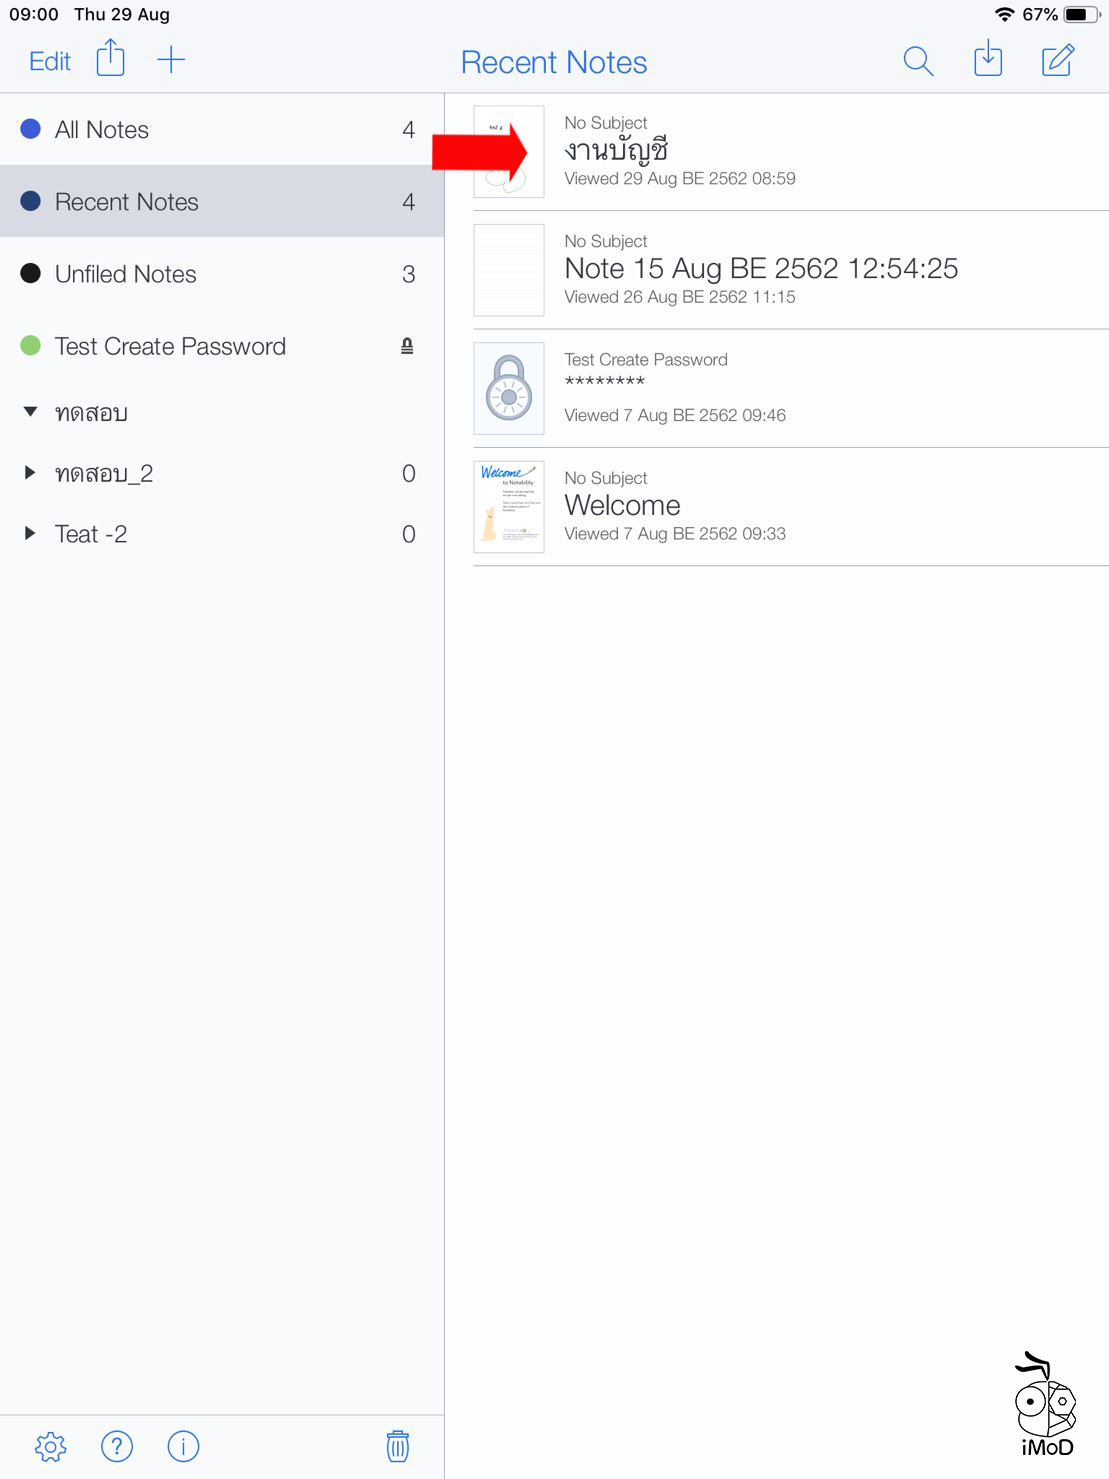The height and width of the screenshot is (1479, 1109).
Task: Expand the ทดสอบ_2 subject
Action: pos(29,473)
